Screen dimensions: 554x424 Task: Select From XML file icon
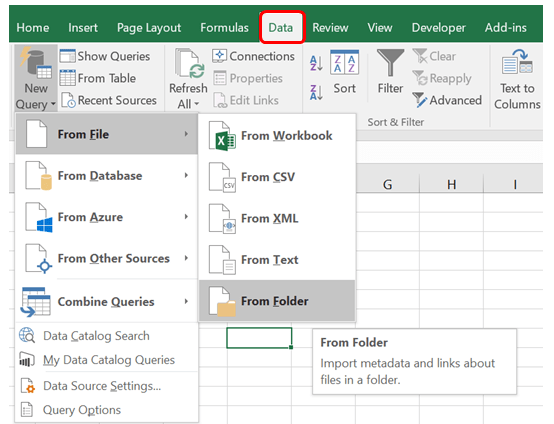(x=222, y=219)
